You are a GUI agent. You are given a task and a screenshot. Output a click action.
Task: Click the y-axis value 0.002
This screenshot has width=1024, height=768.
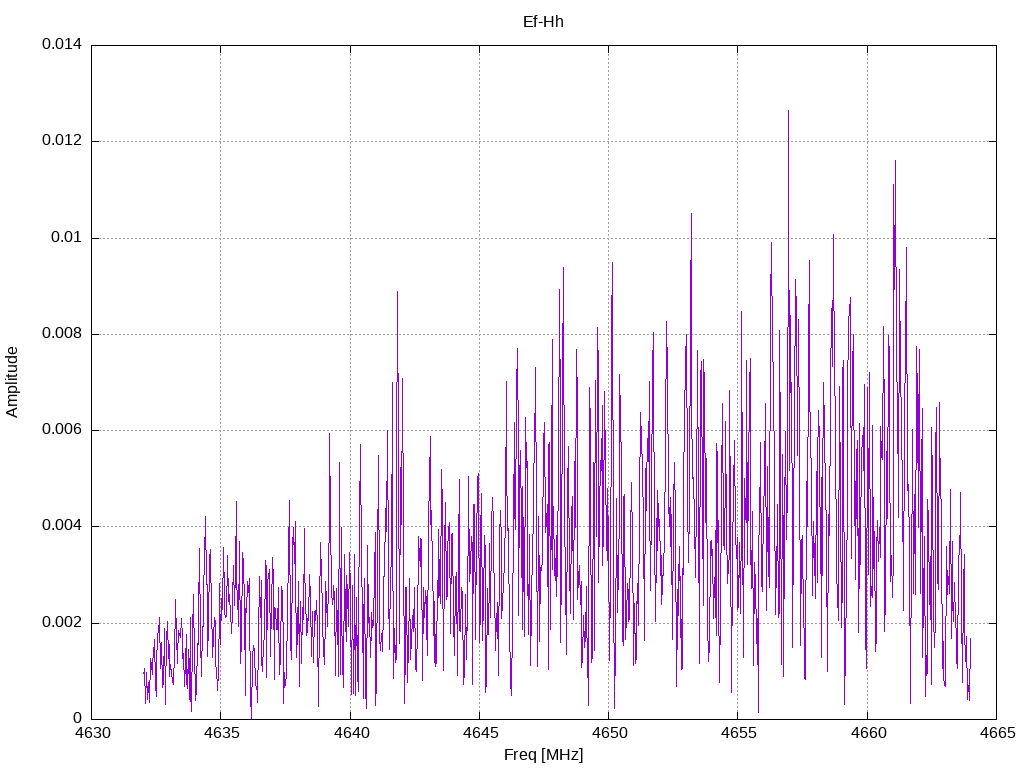tap(62, 622)
